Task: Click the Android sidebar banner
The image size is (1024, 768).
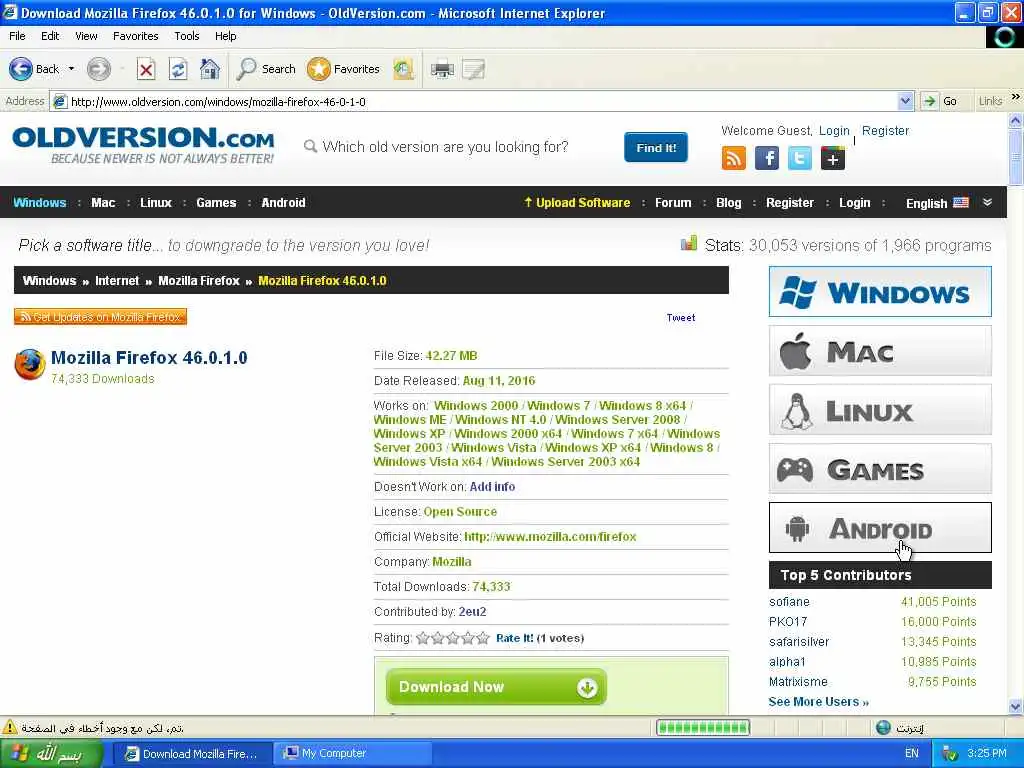Action: tap(880, 528)
